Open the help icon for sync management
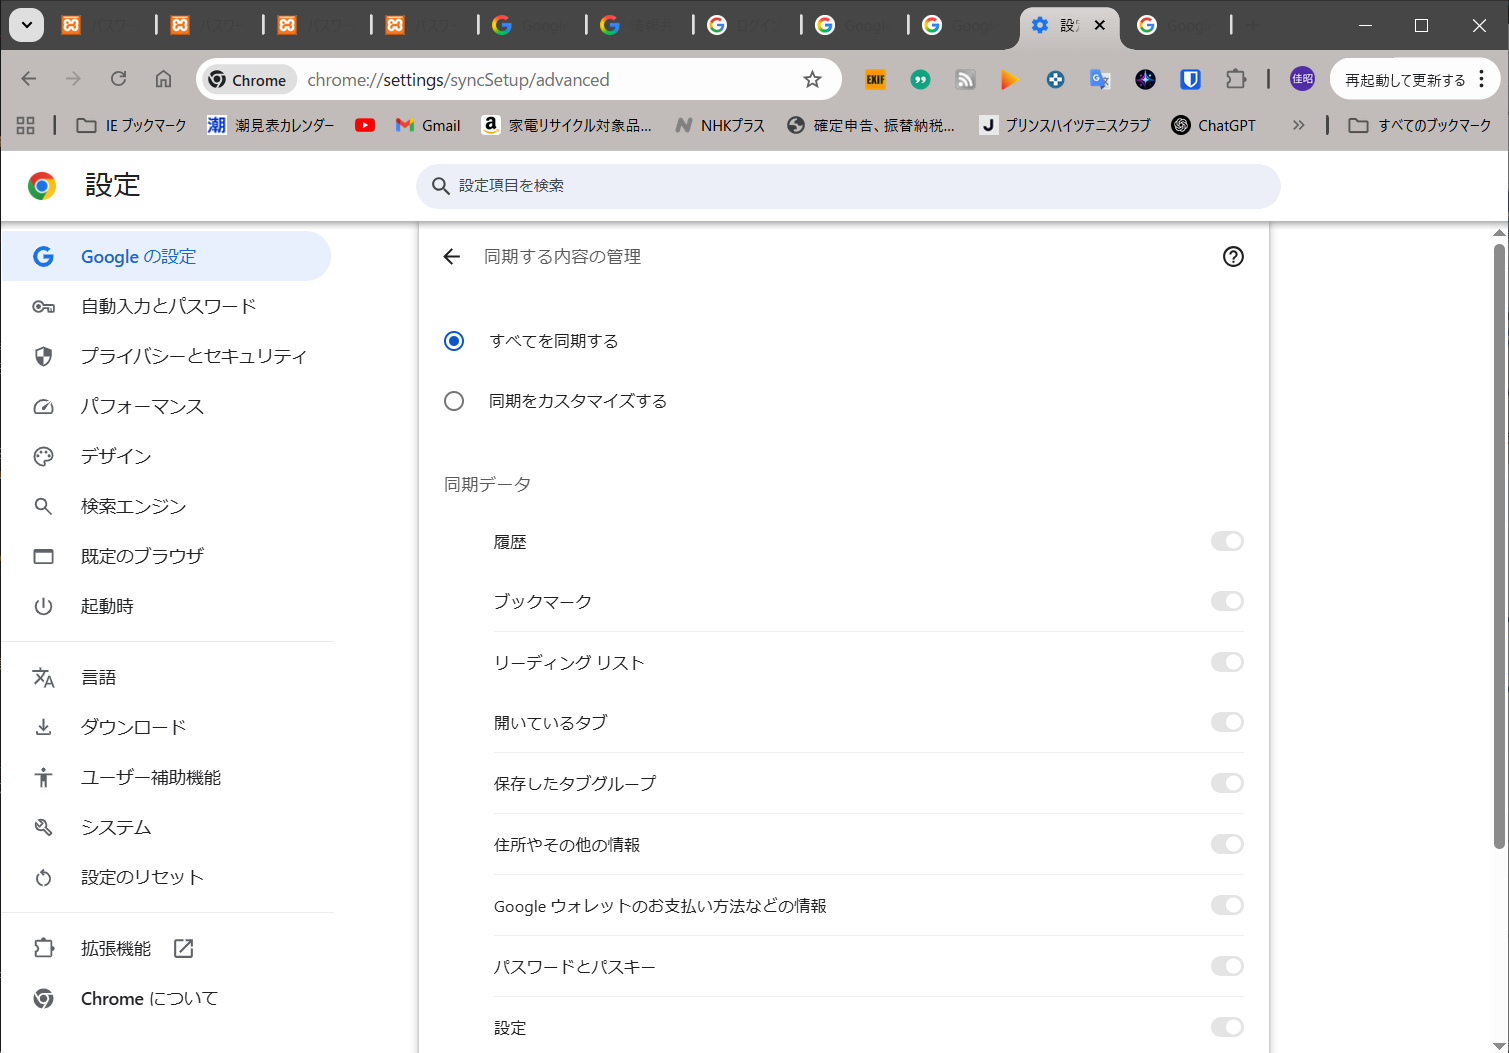 point(1233,257)
